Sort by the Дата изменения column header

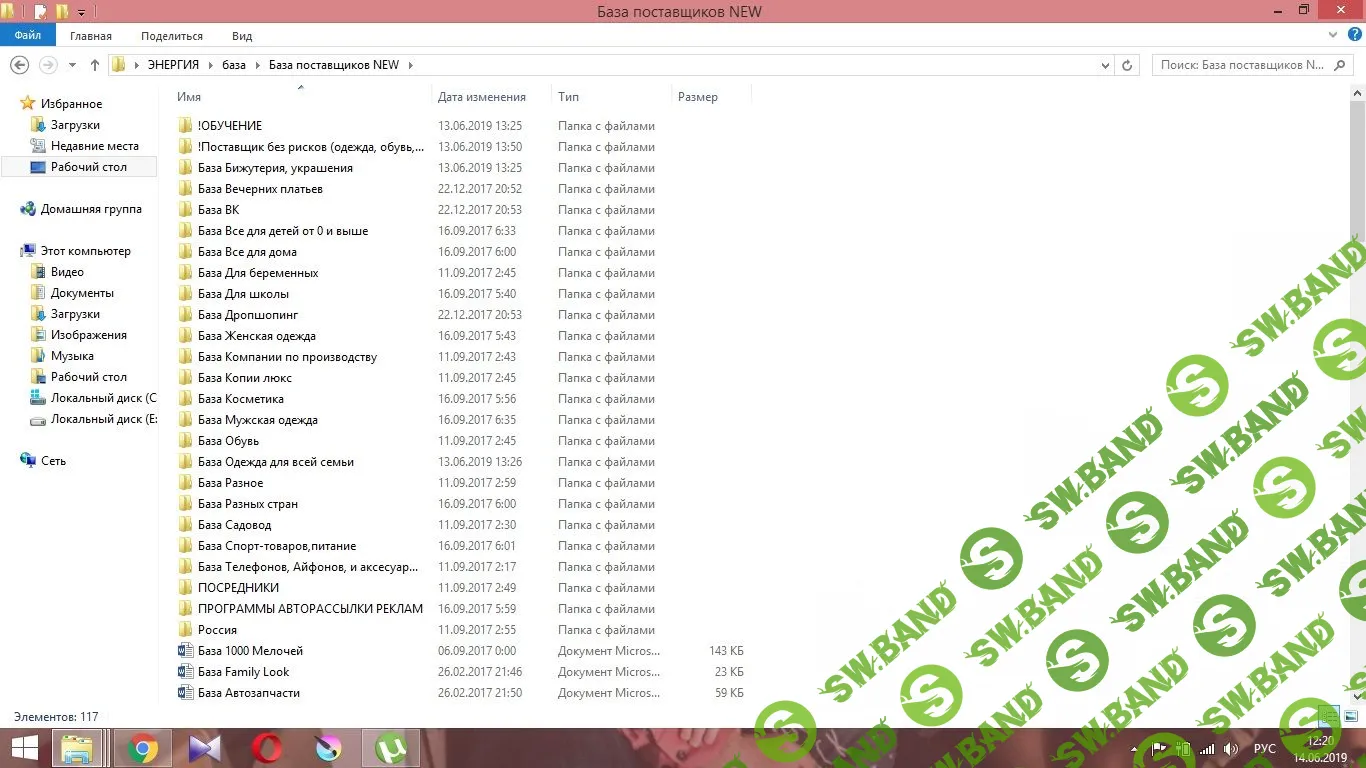[x=482, y=97]
